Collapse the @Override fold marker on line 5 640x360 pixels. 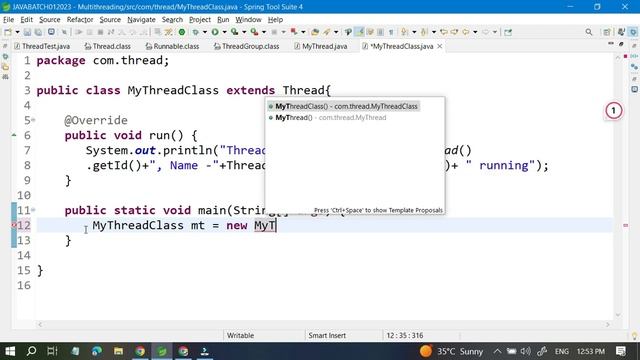pyautogui.click(x=33, y=120)
